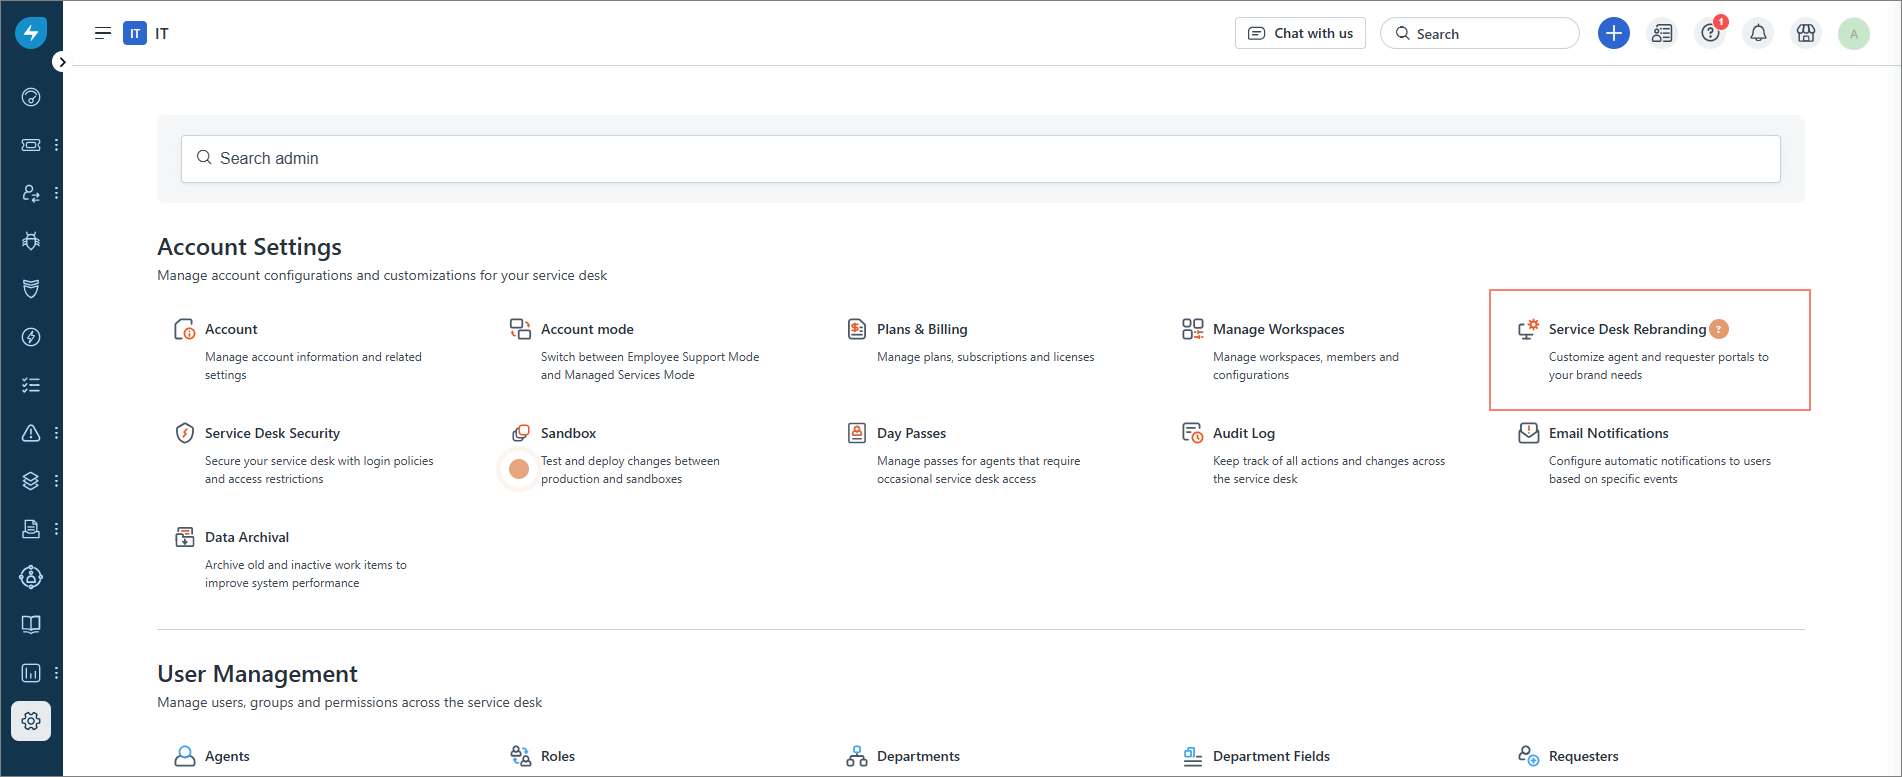Open the notifications bell icon
The width and height of the screenshot is (1902, 777).
pyautogui.click(x=1758, y=33)
